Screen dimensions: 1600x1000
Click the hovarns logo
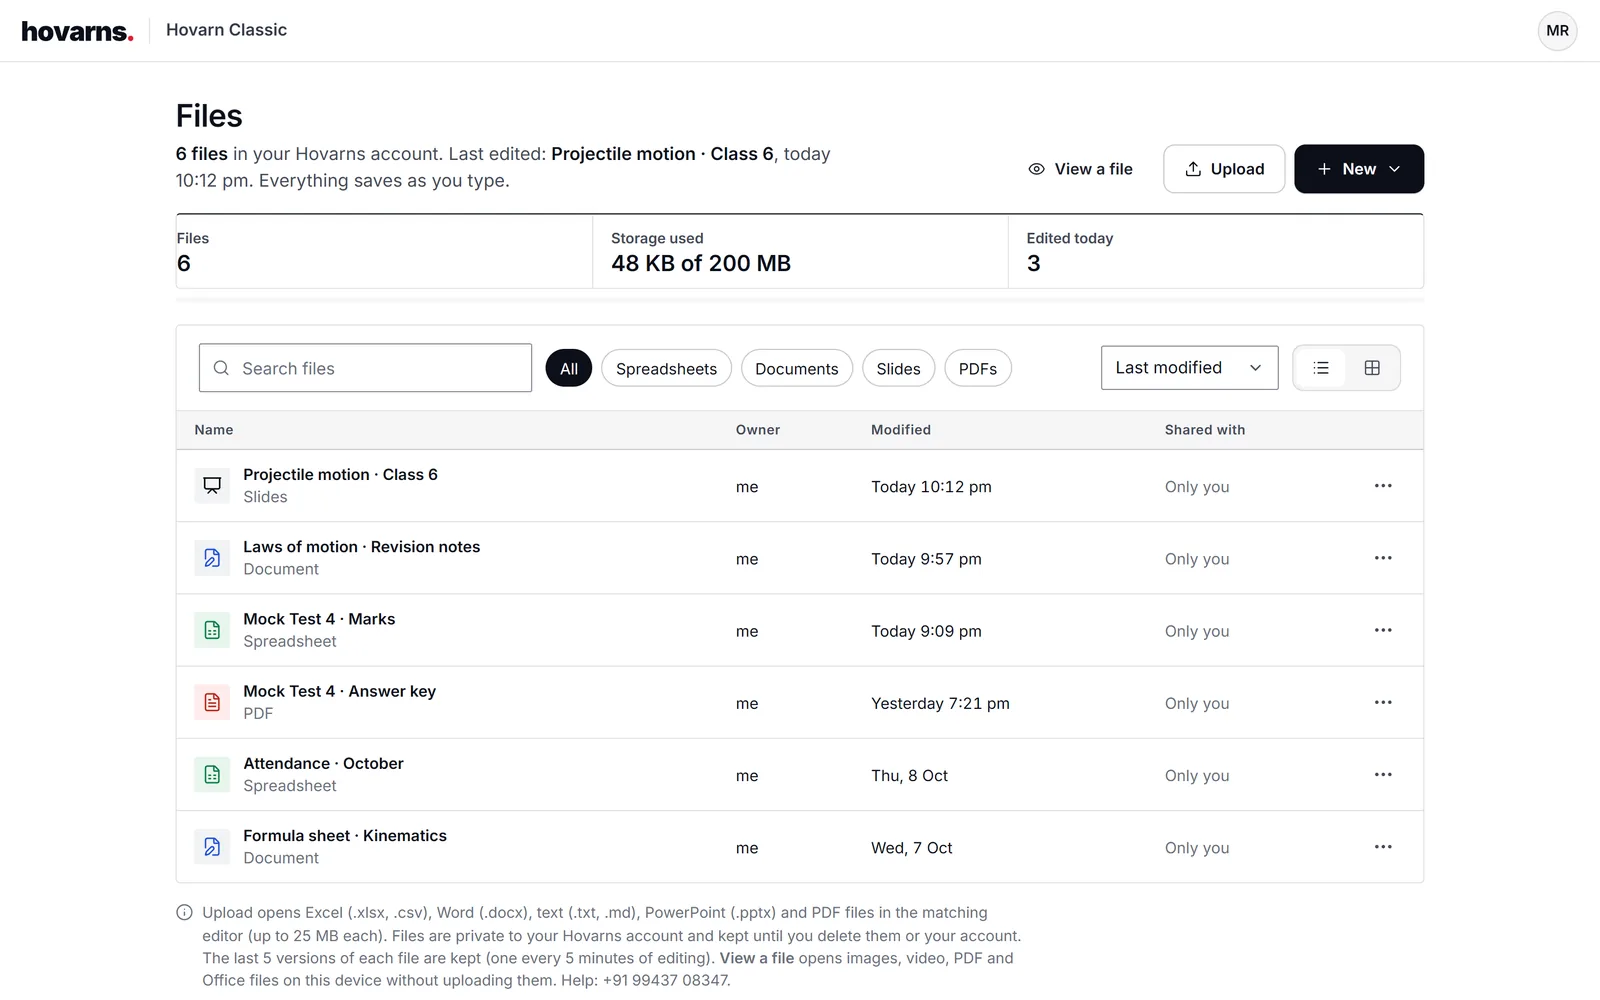click(x=77, y=31)
